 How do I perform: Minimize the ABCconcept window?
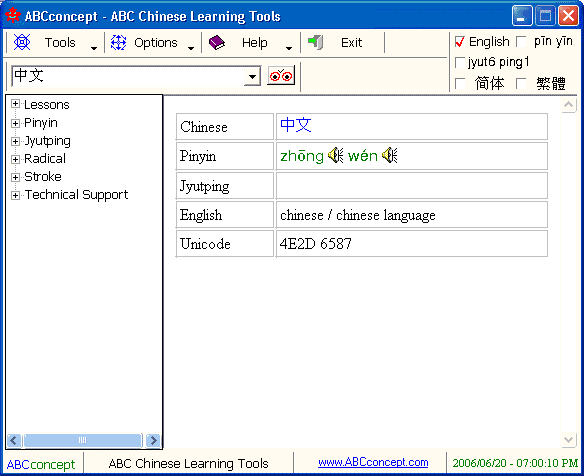(x=522, y=16)
